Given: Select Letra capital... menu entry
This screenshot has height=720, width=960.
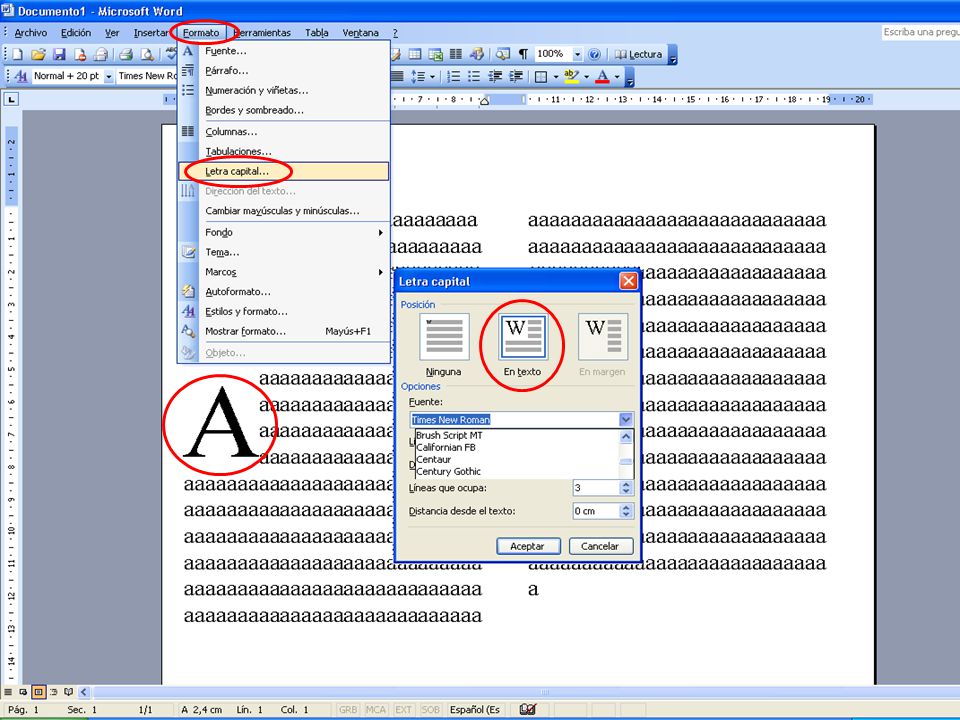Looking at the screenshot, I should click(284, 171).
